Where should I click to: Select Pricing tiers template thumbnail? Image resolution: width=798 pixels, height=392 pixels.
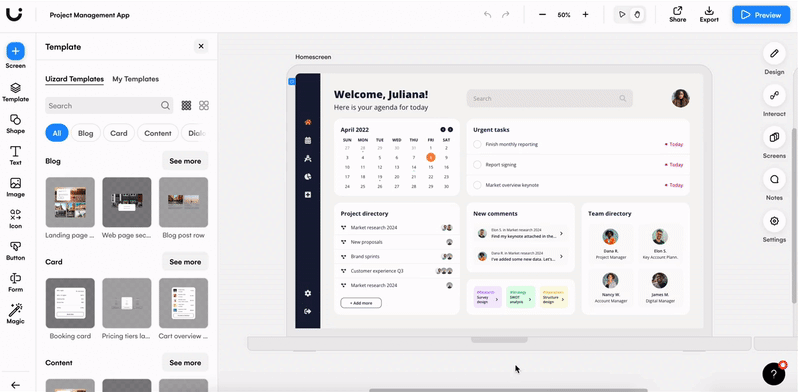click(x=127, y=303)
